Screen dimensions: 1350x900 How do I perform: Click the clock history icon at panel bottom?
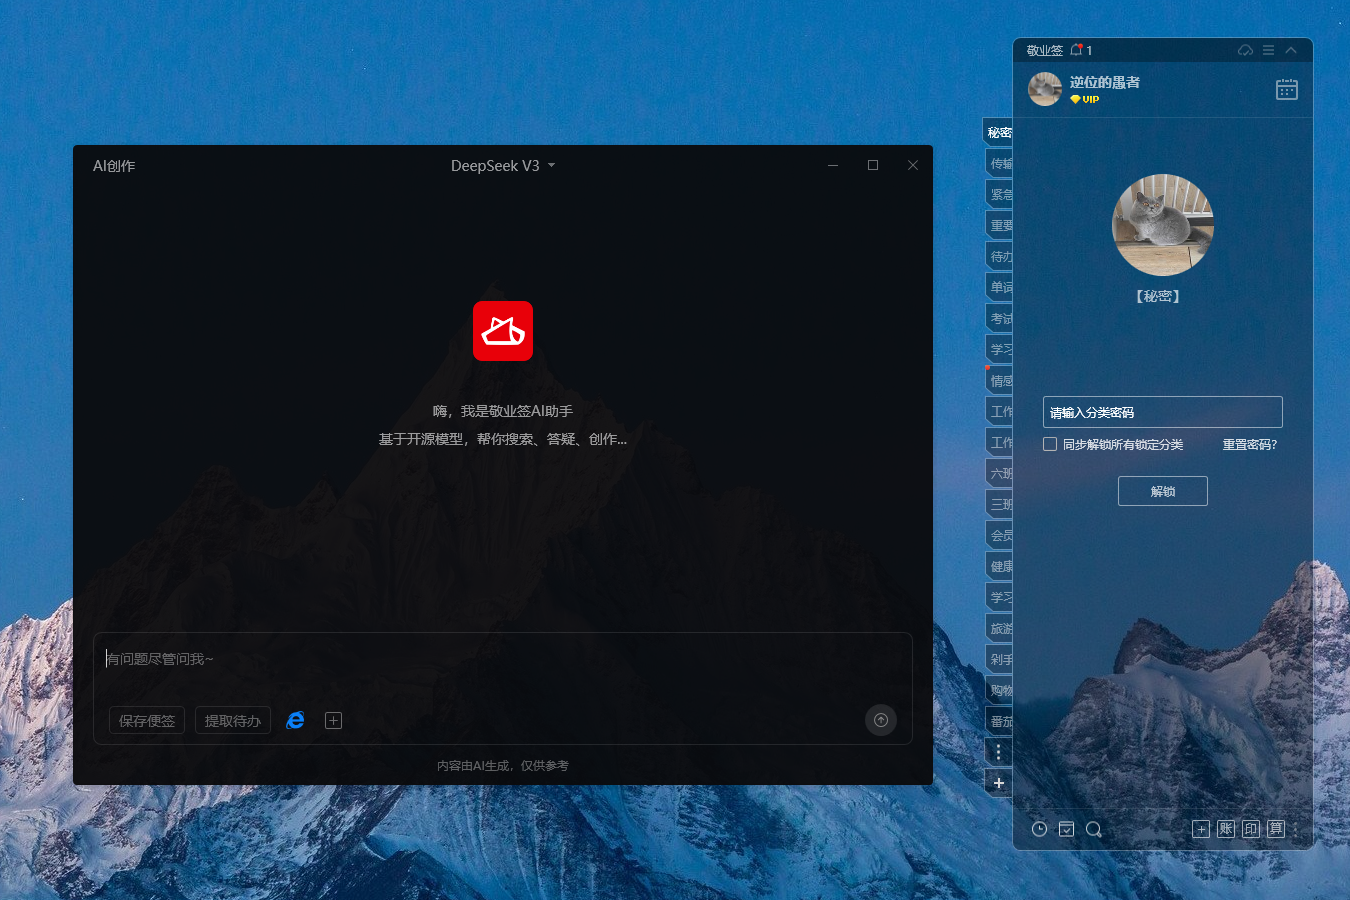(1039, 829)
